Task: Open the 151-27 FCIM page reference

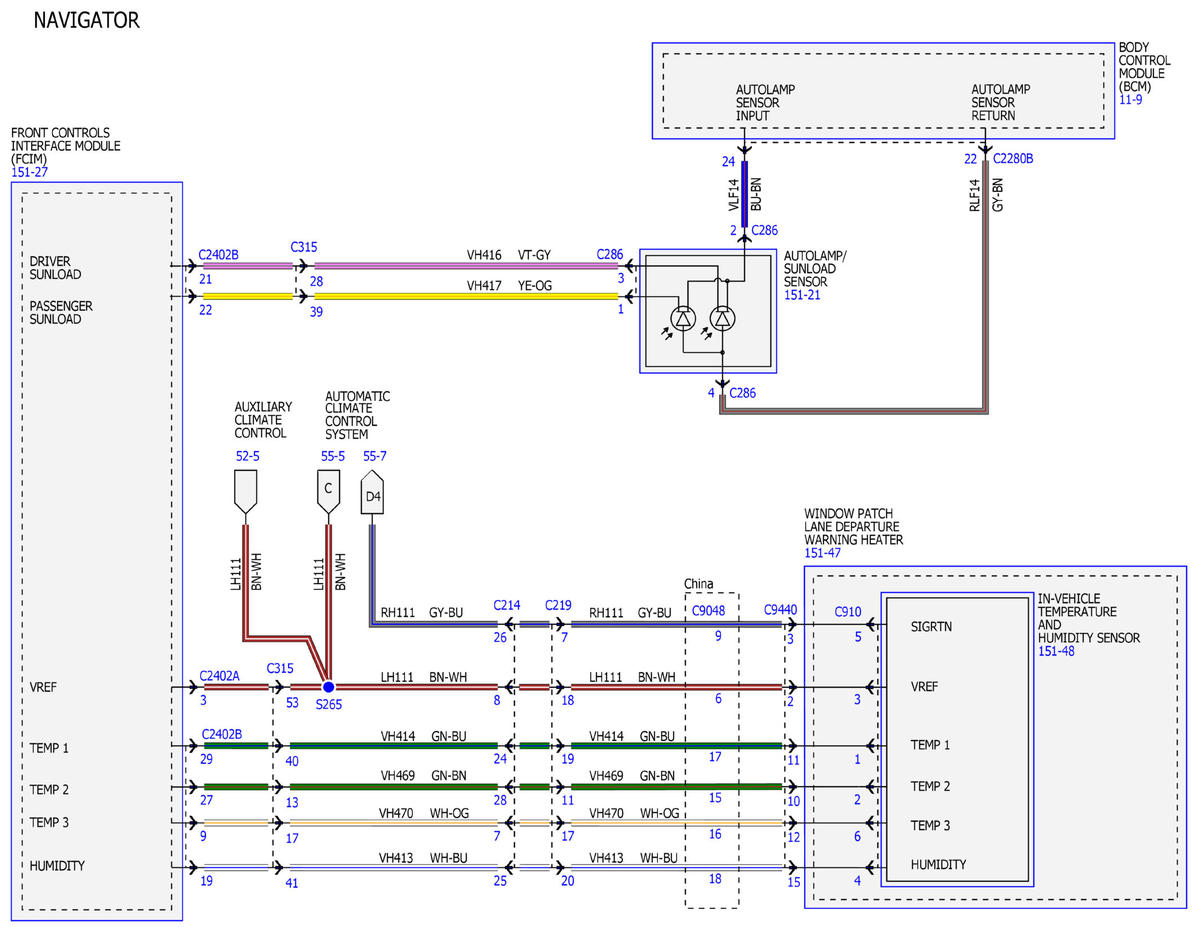Action: 29,172
